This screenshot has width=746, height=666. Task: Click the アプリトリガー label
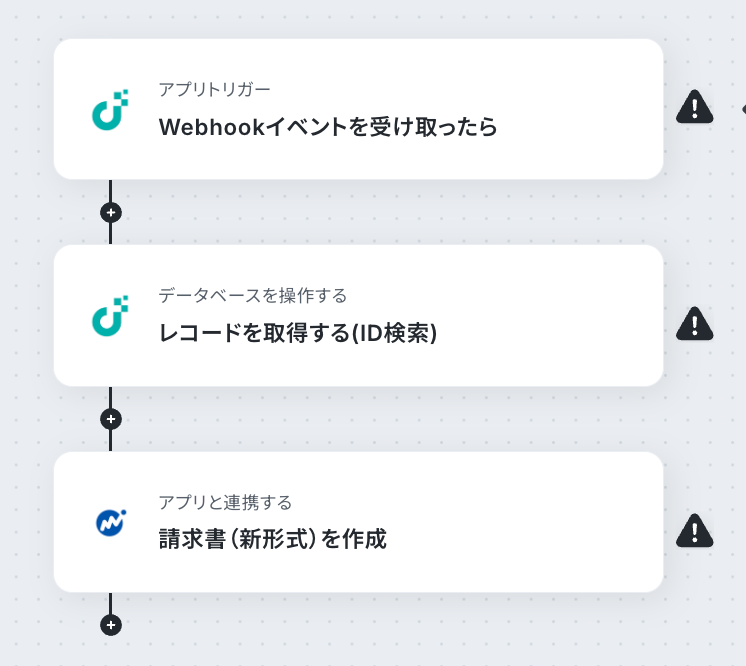point(214,89)
